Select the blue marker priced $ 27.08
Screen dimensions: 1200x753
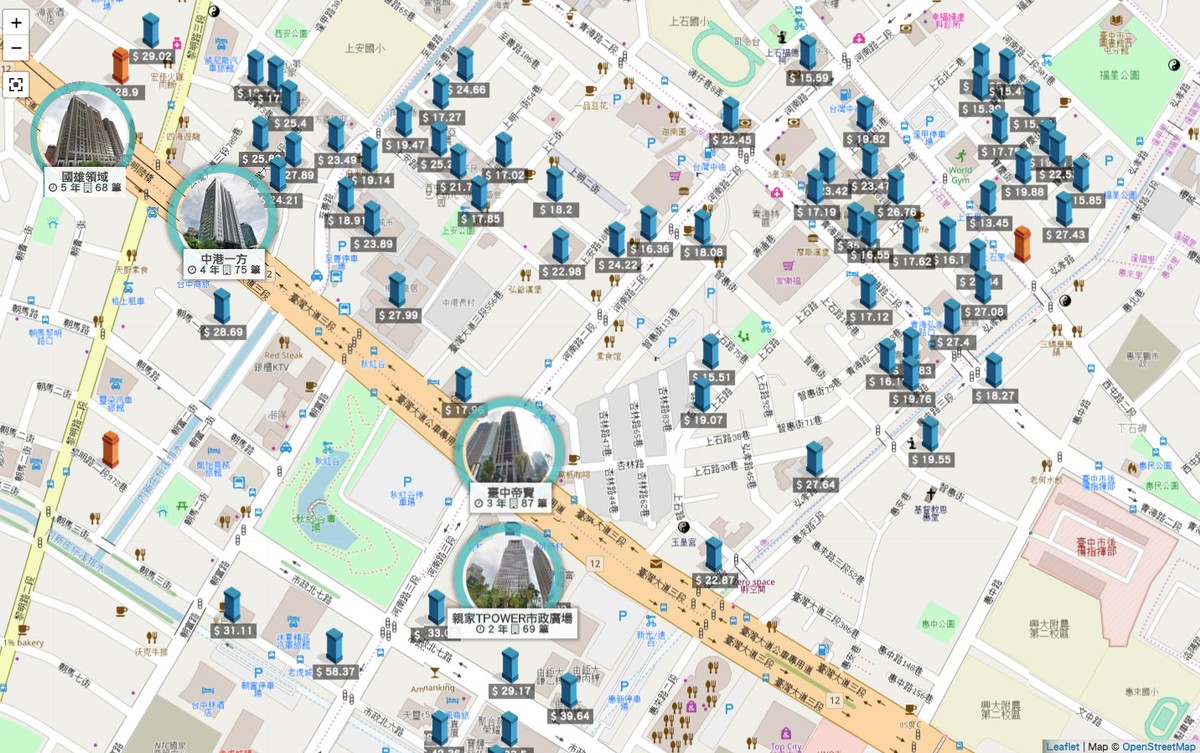[x=982, y=287]
